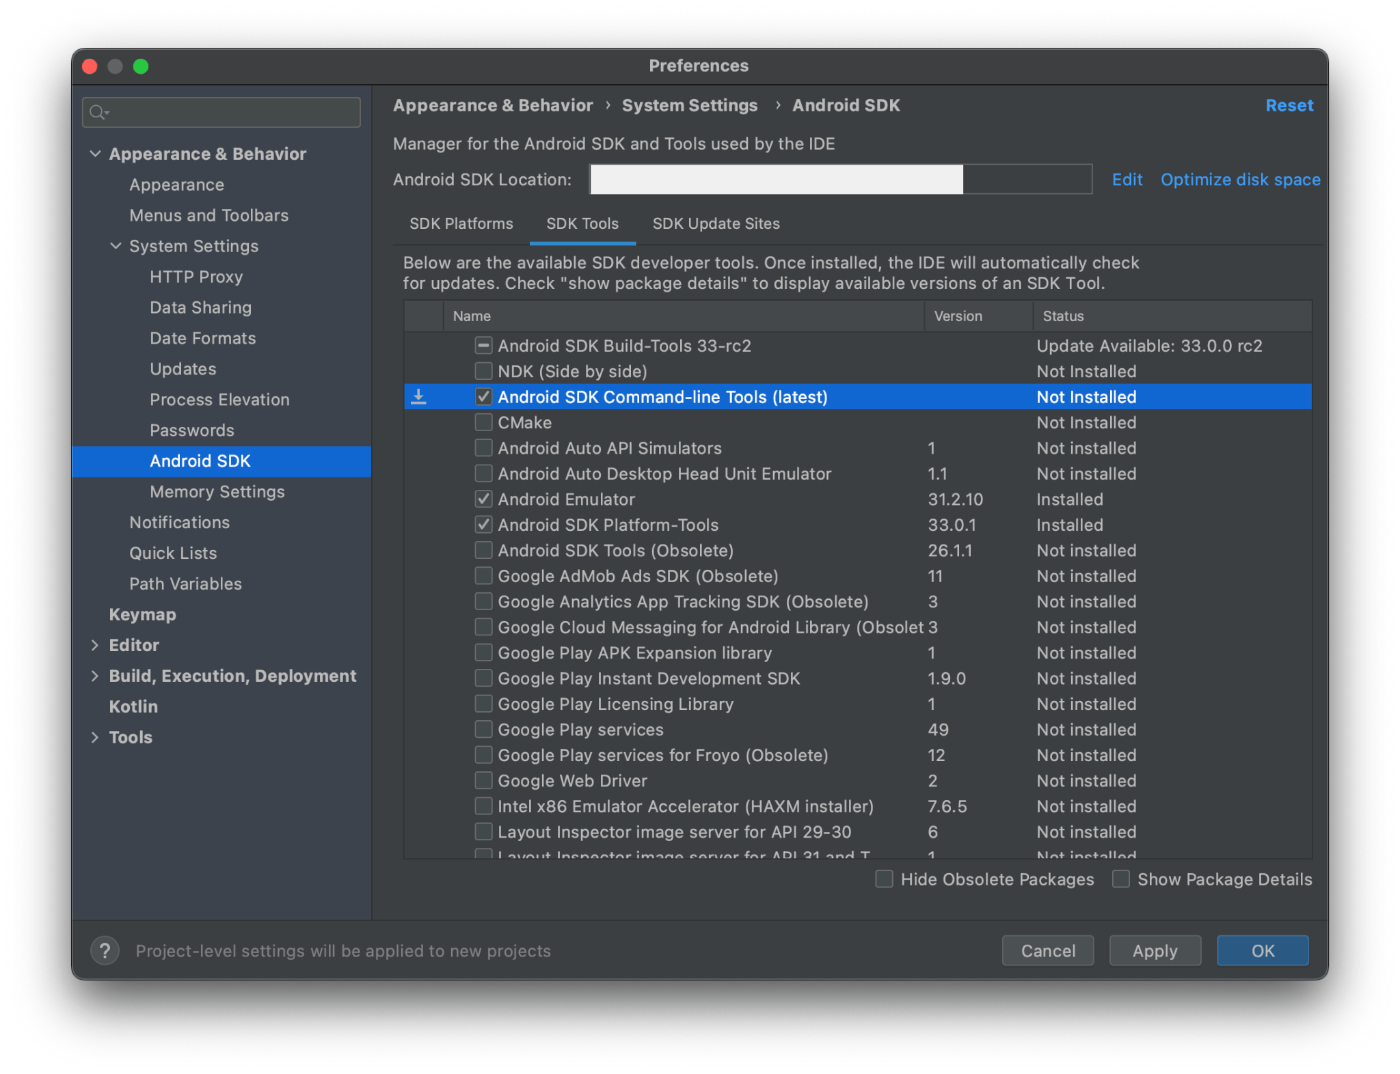Image resolution: width=1400 pixels, height=1074 pixels.
Task: Focus the settings search field
Action: (x=221, y=112)
